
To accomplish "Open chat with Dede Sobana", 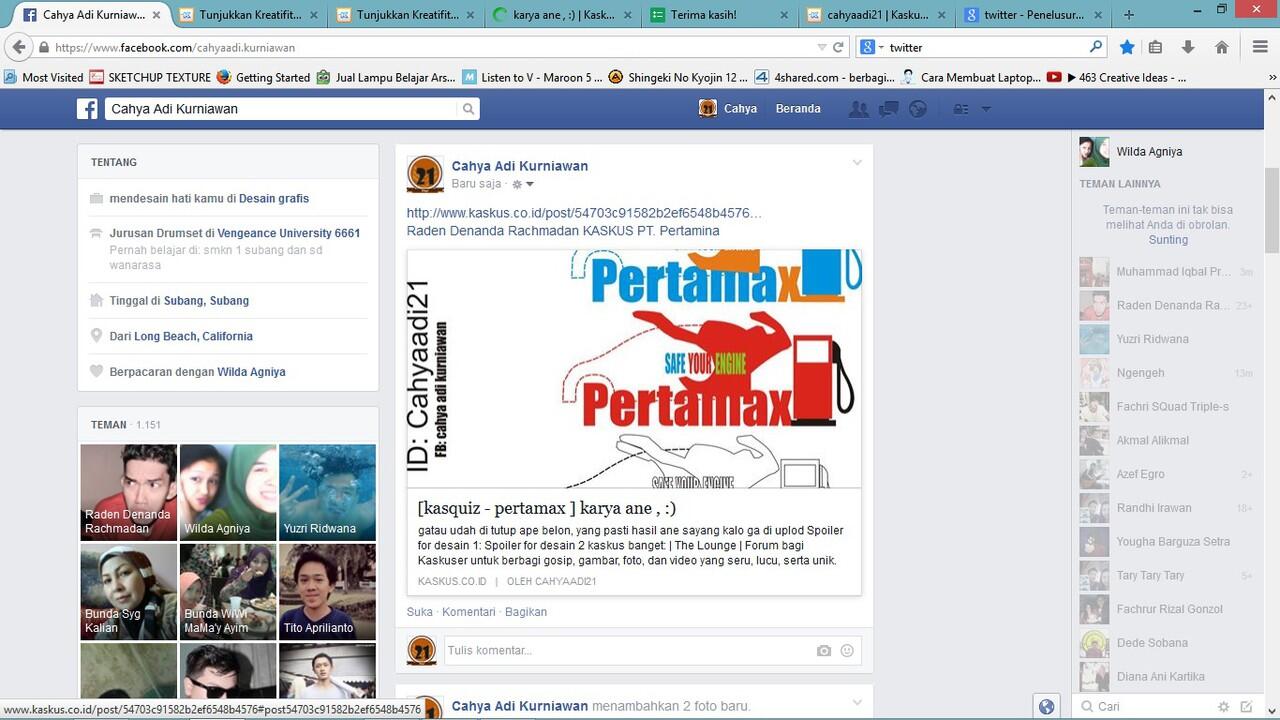I will tap(1167, 643).
